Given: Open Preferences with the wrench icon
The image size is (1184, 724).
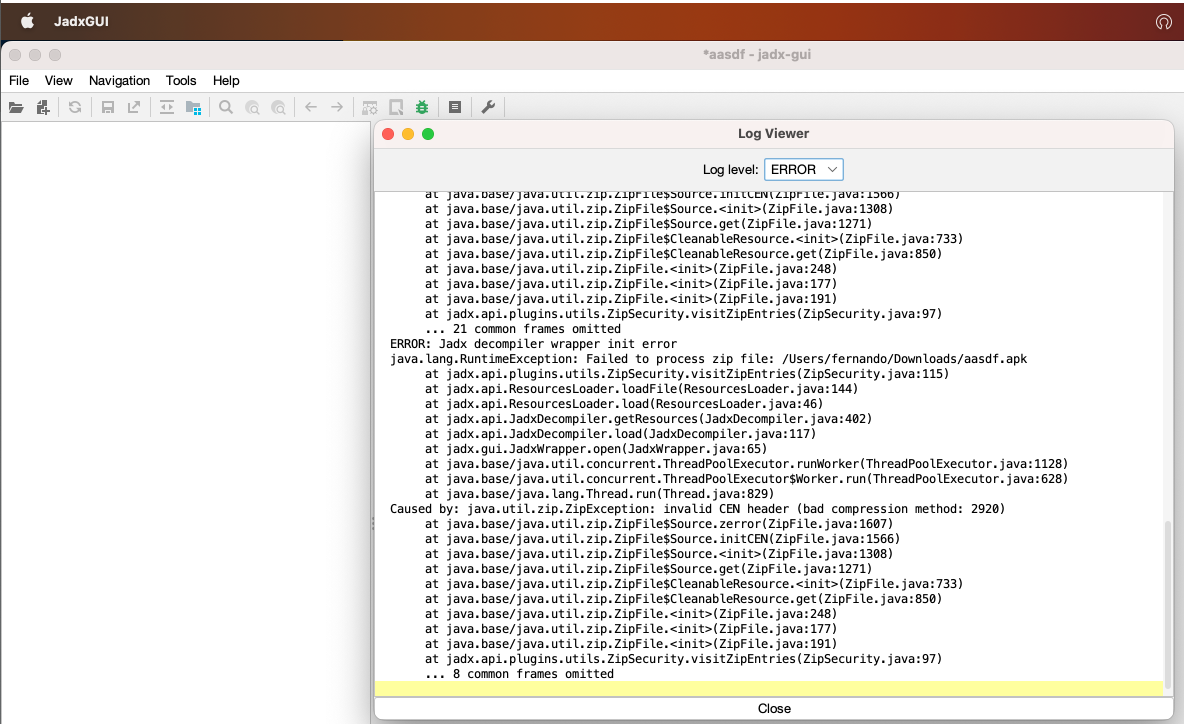Looking at the screenshot, I should click(488, 107).
